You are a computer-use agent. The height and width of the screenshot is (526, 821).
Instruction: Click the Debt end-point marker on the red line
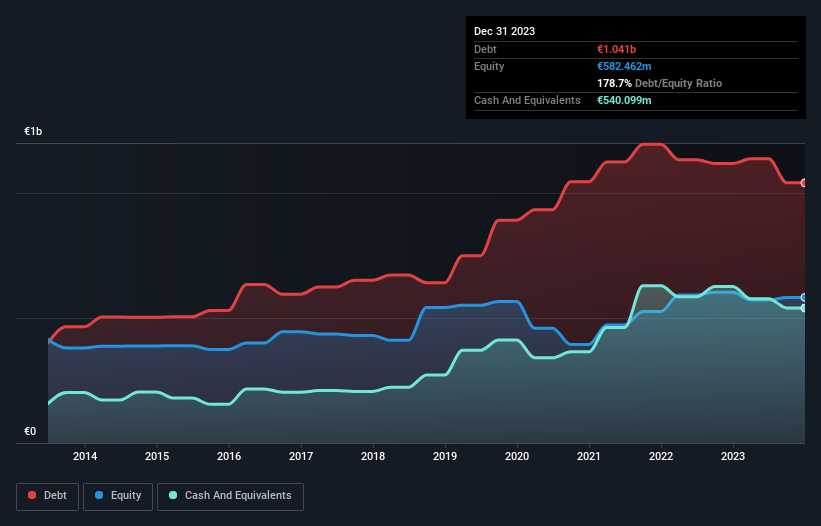(804, 183)
